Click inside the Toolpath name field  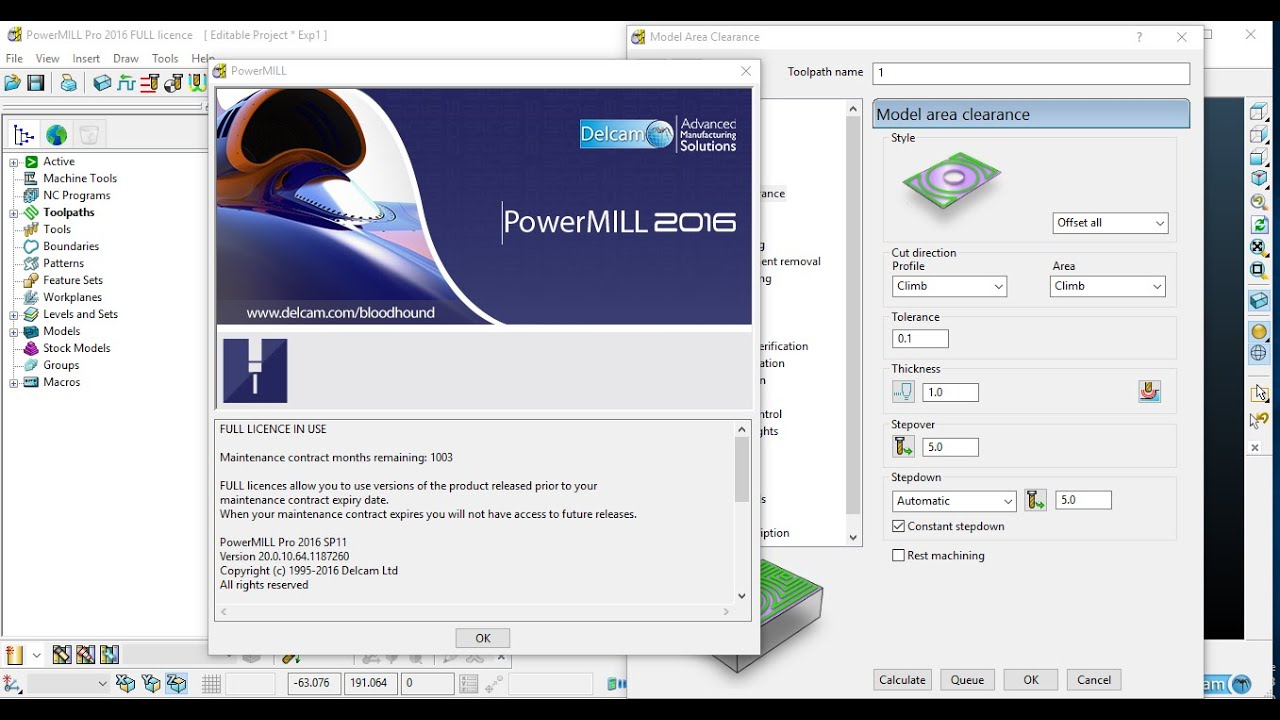pyautogui.click(x=1030, y=73)
